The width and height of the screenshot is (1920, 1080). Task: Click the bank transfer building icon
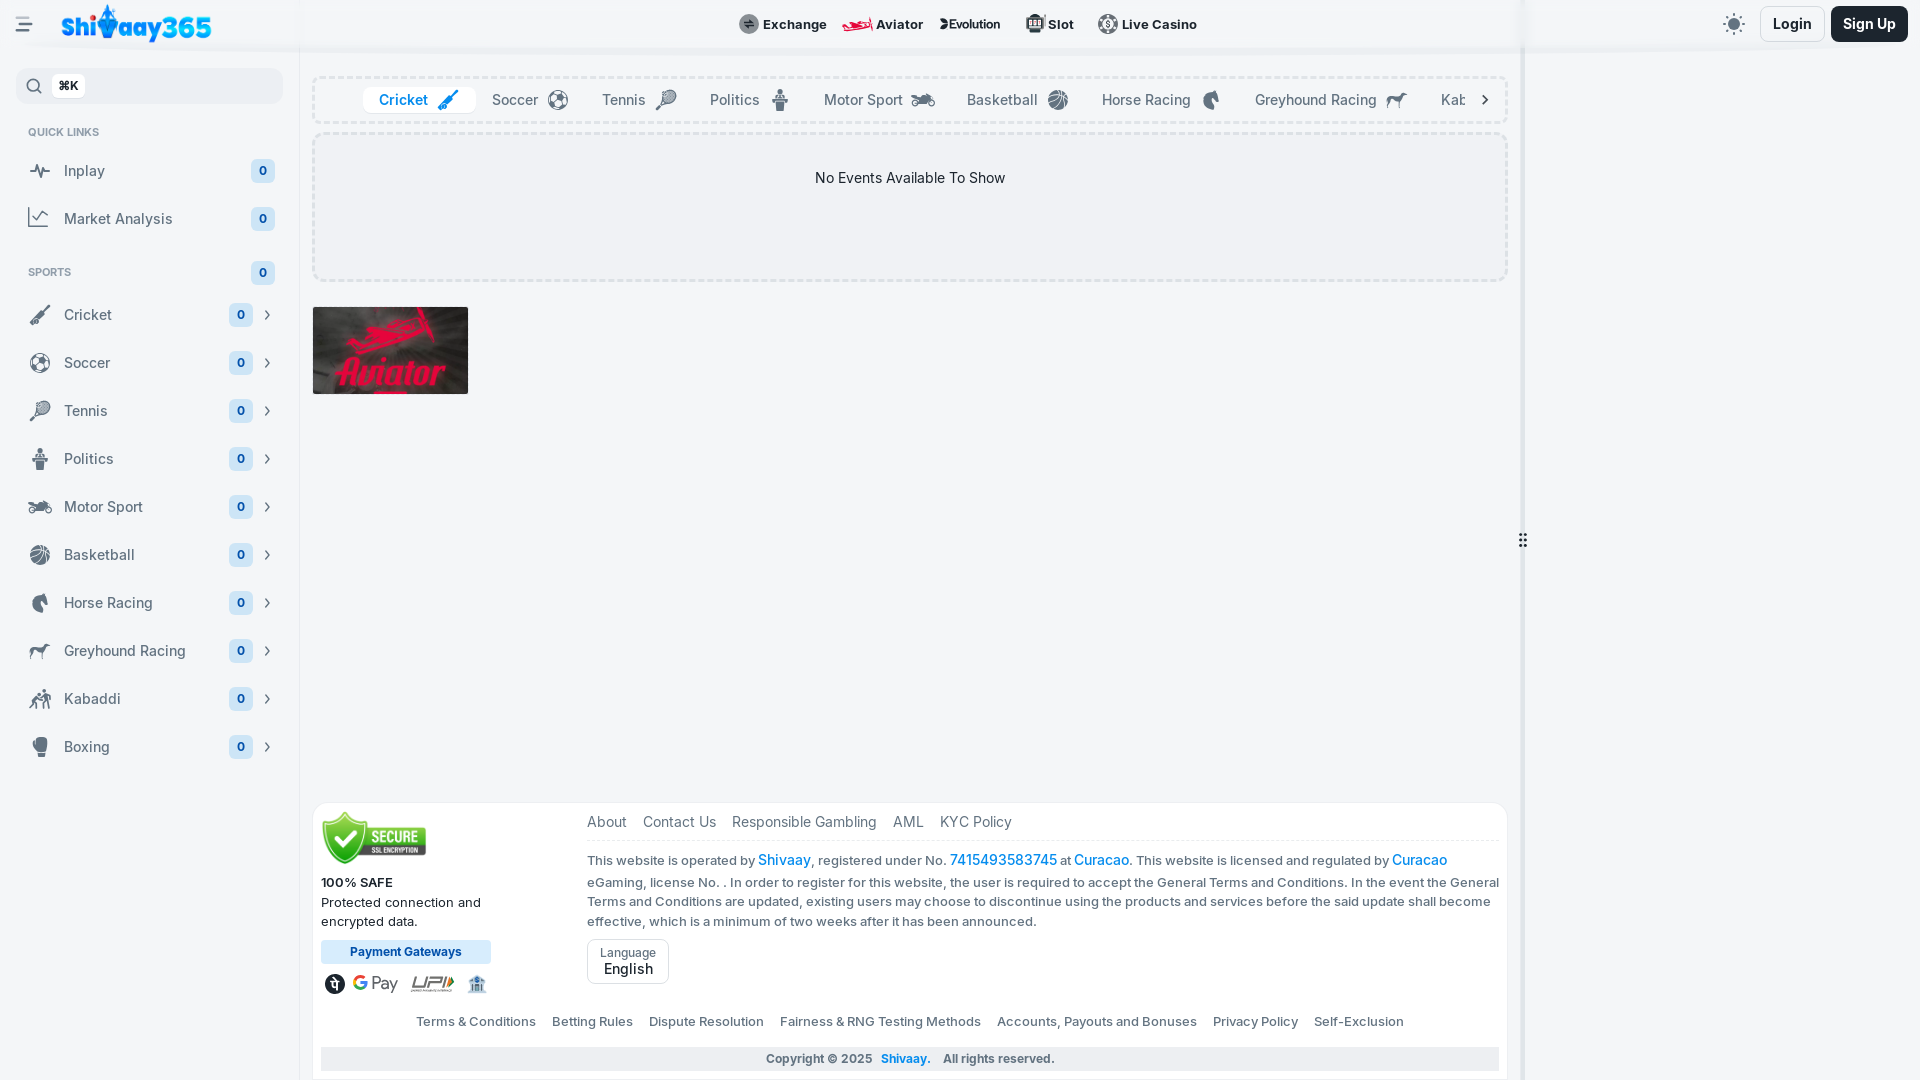[x=477, y=984]
